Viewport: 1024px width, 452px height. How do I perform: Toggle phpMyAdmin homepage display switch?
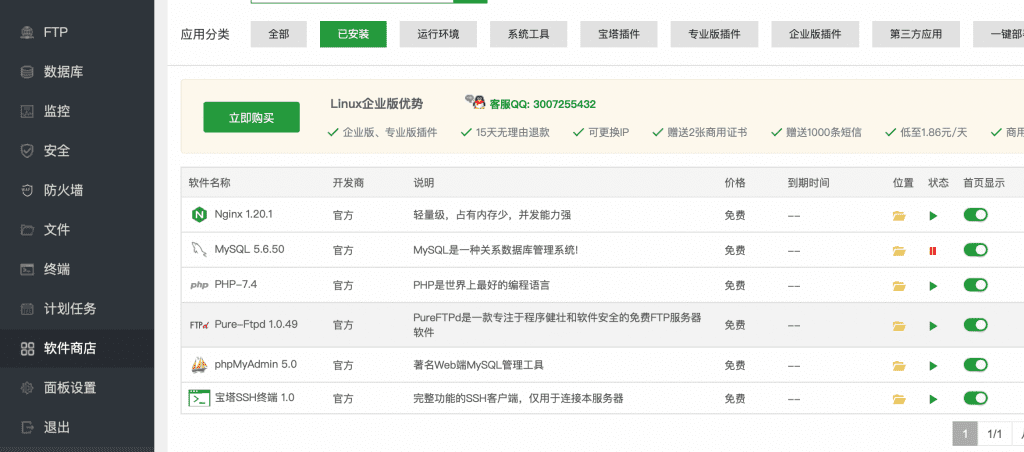click(x=975, y=364)
